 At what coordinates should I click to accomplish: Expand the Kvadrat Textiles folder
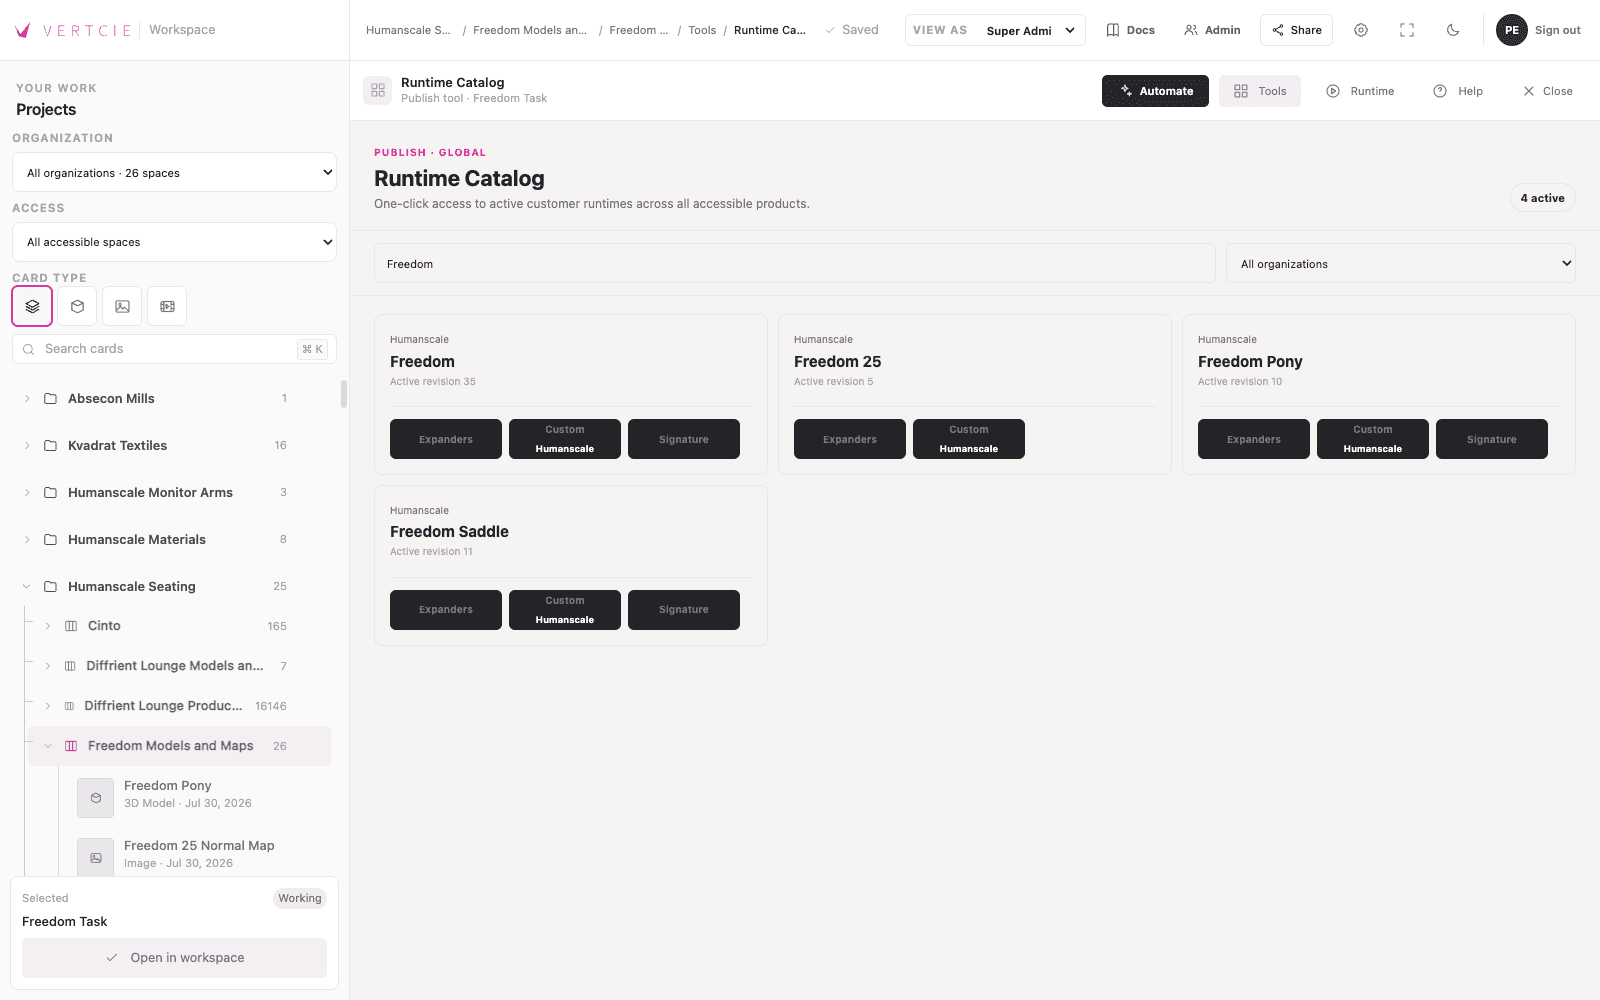pyautogui.click(x=27, y=445)
